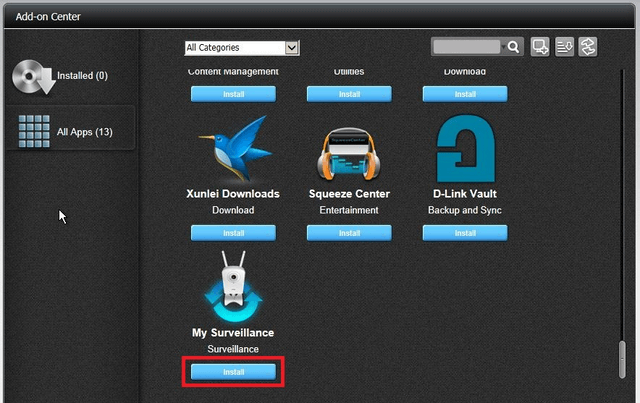Click the Download label under Xunlei Downloads
The image size is (640, 403).
[x=233, y=210]
